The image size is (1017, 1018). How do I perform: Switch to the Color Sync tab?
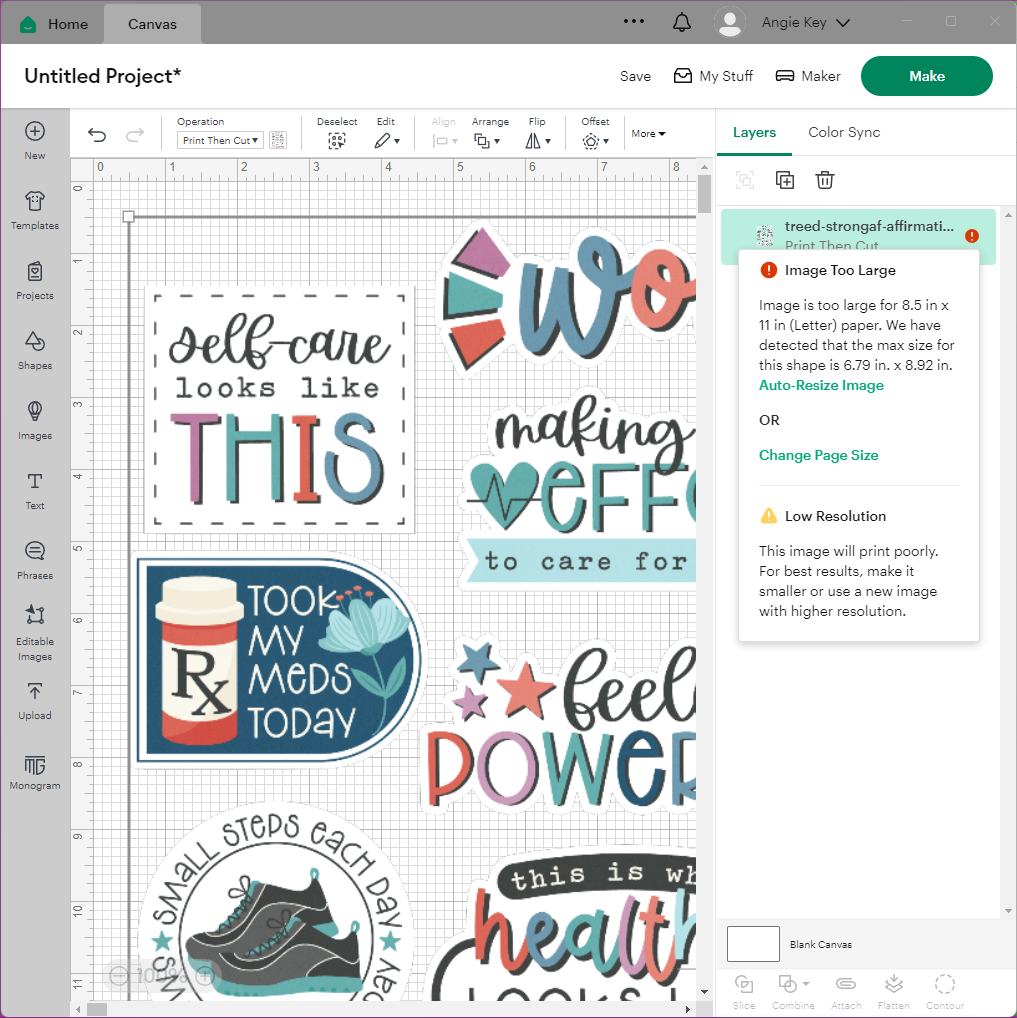point(843,132)
